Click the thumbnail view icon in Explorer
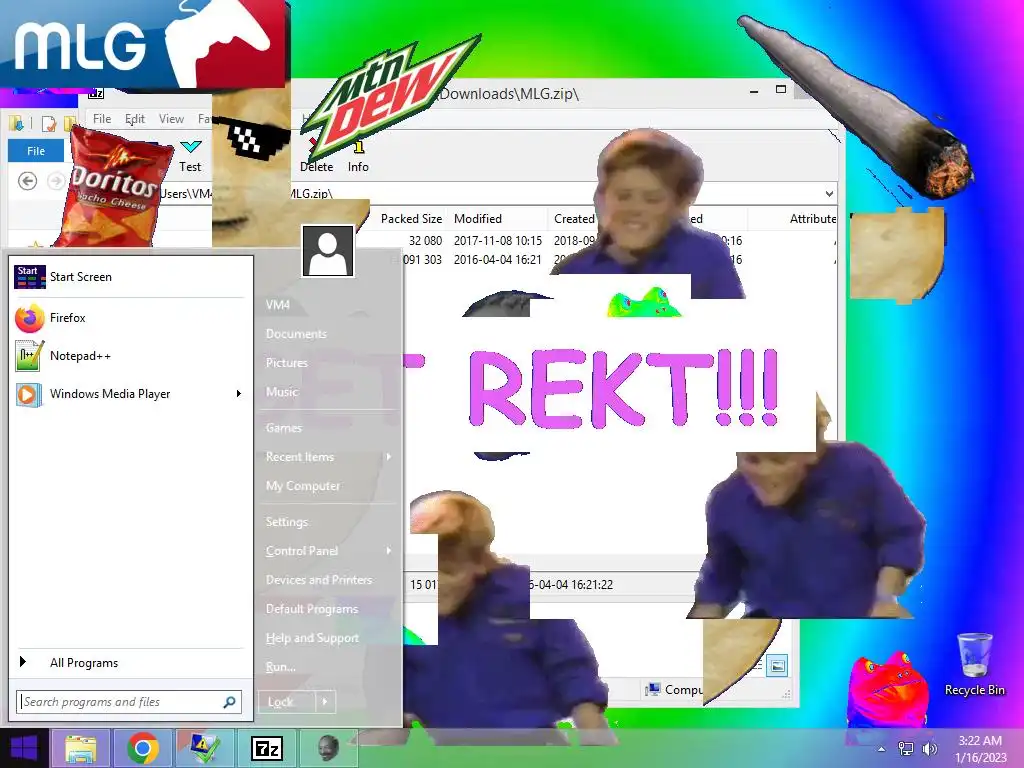The image size is (1024, 768). [x=777, y=666]
